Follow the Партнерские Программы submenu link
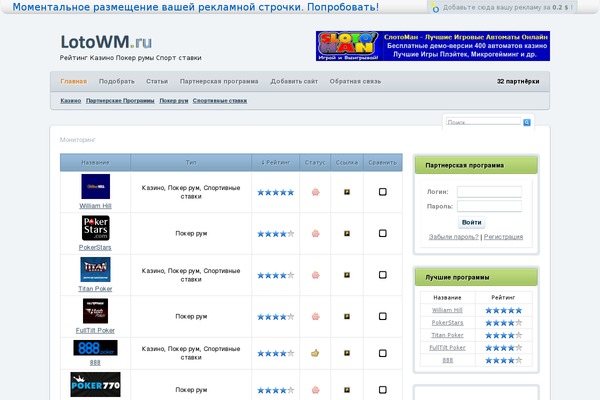 coord(120,101)
